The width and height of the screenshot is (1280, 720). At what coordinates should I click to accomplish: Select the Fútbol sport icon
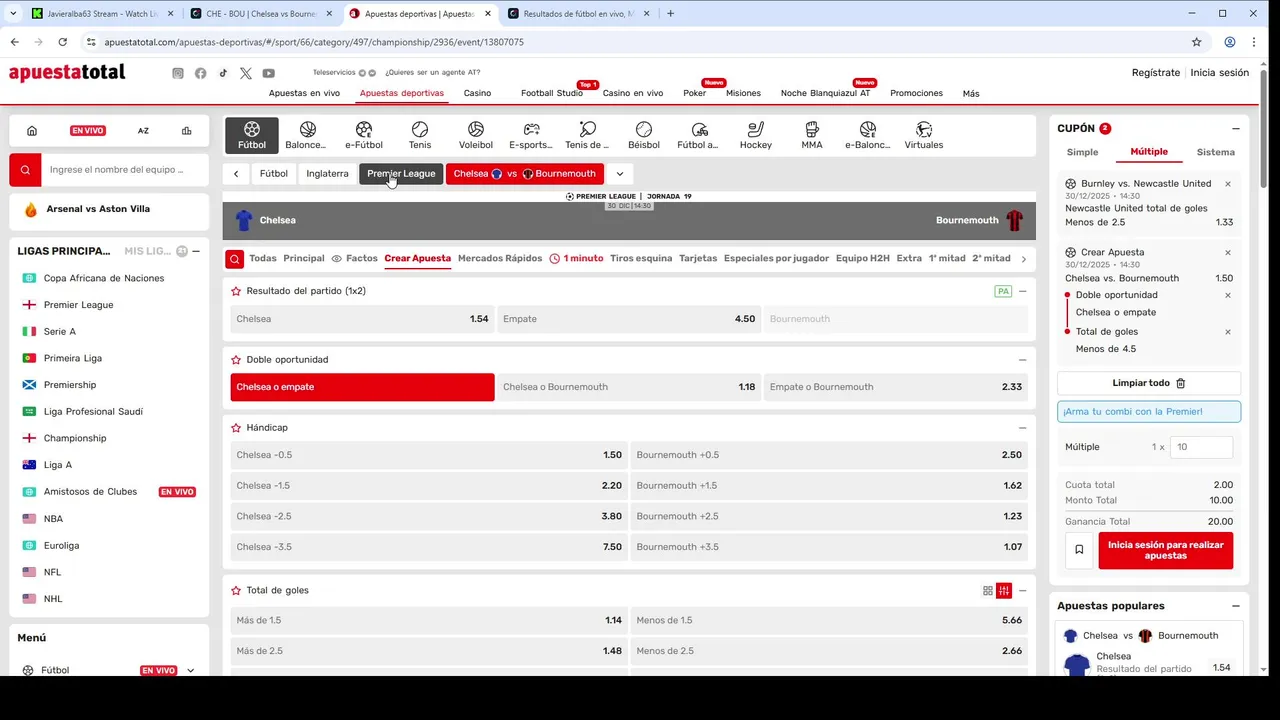coord(252,135)
